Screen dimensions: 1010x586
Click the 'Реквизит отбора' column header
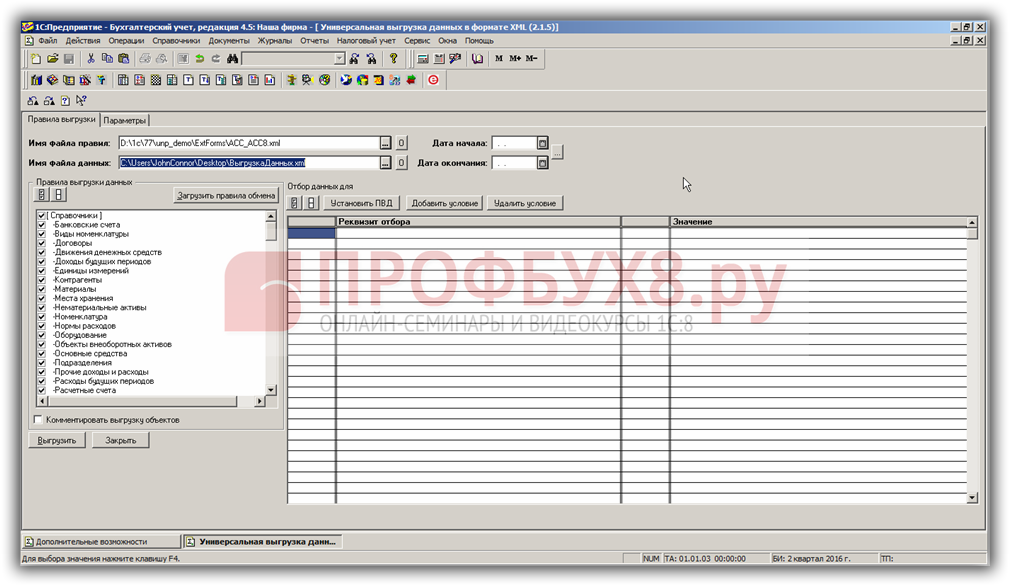[x=478, y=222]
